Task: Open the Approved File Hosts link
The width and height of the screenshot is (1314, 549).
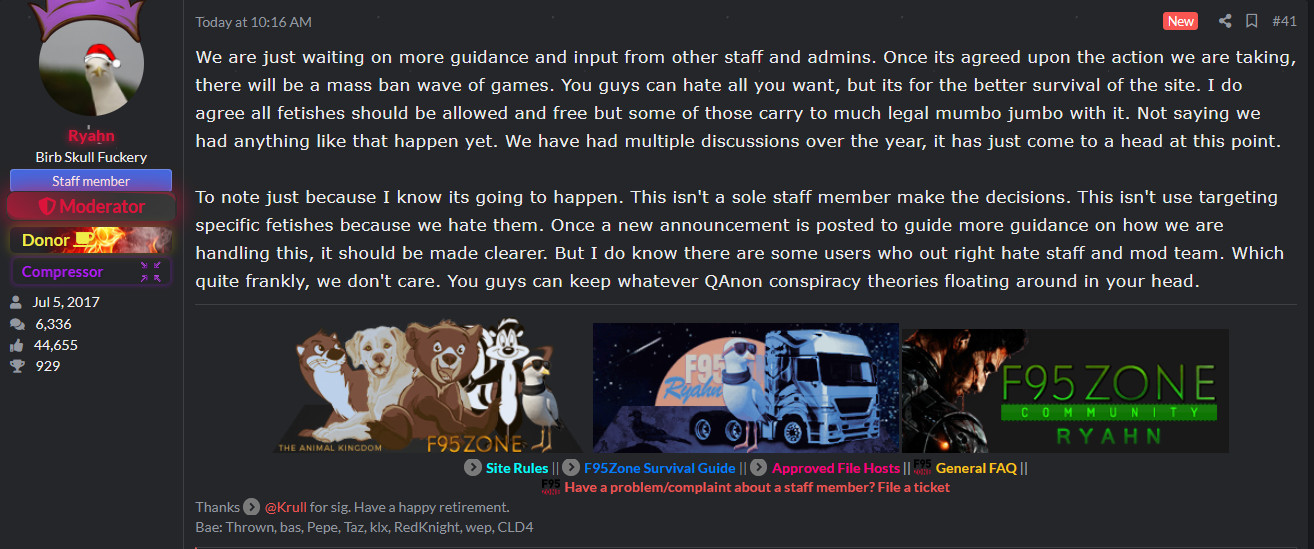Action: (x=836, y=468)
